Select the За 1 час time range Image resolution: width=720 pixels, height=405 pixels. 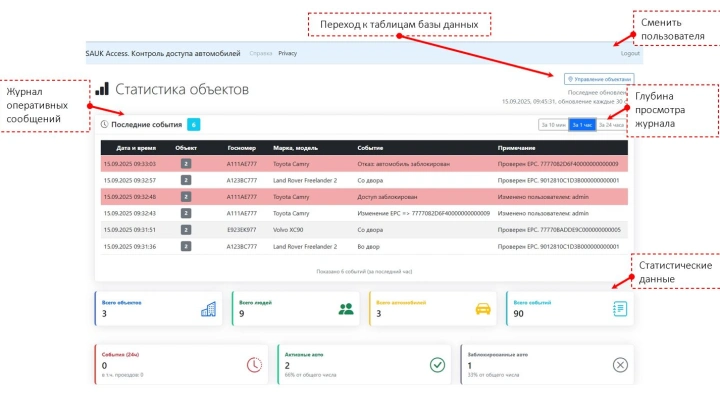tap(582, 125)
